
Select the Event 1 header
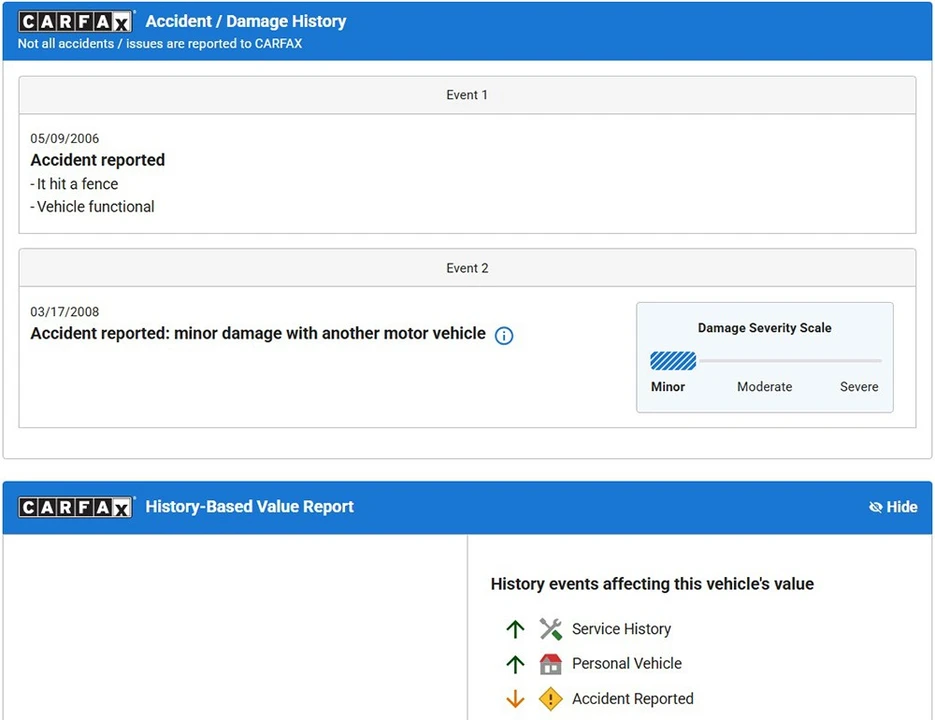467,95
